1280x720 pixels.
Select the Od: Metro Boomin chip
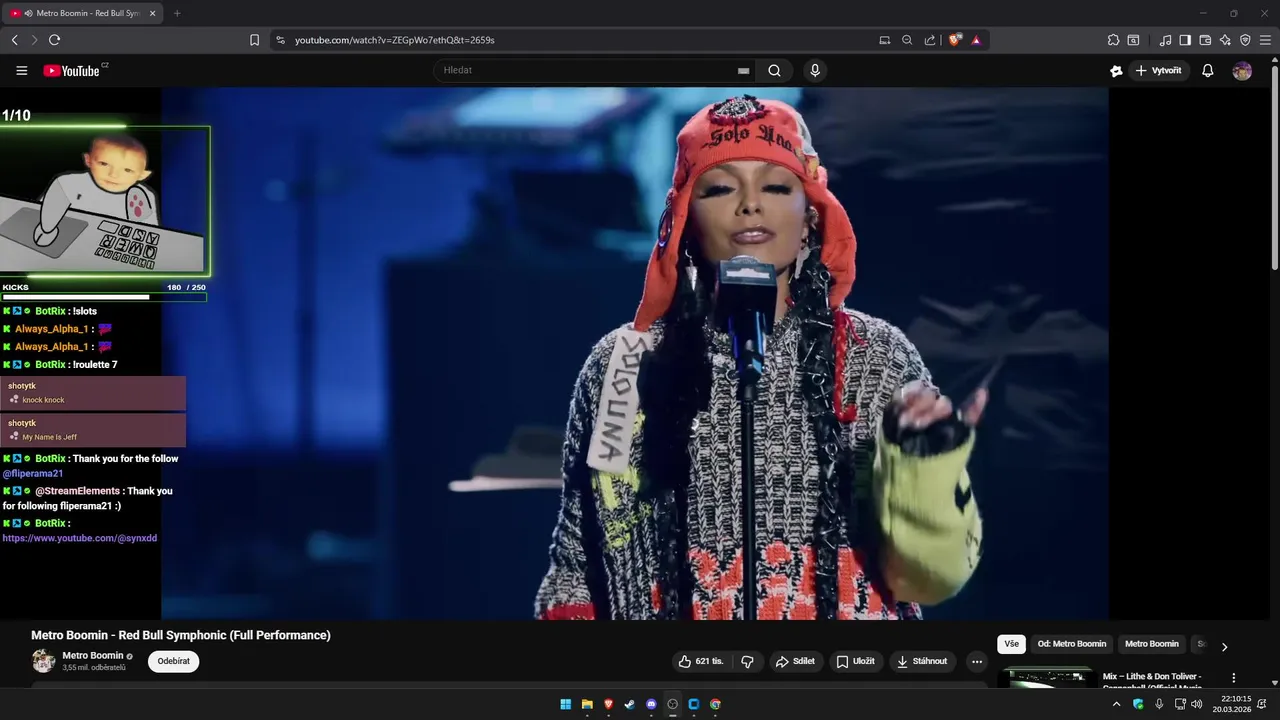[x=1072, y=644]
